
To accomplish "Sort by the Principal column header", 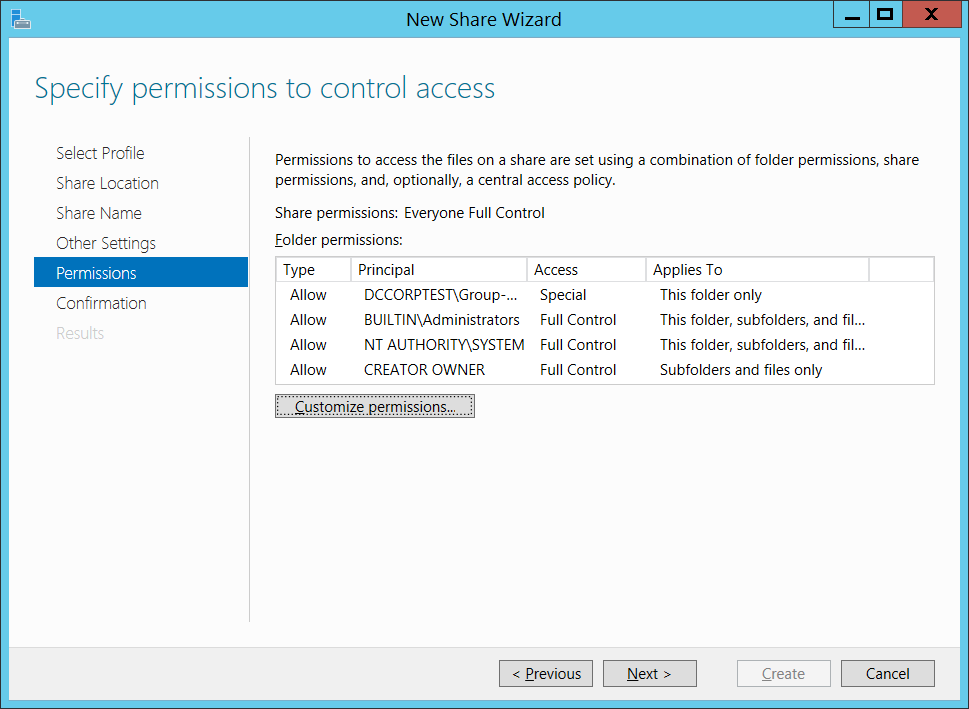I will click(439, 270).
